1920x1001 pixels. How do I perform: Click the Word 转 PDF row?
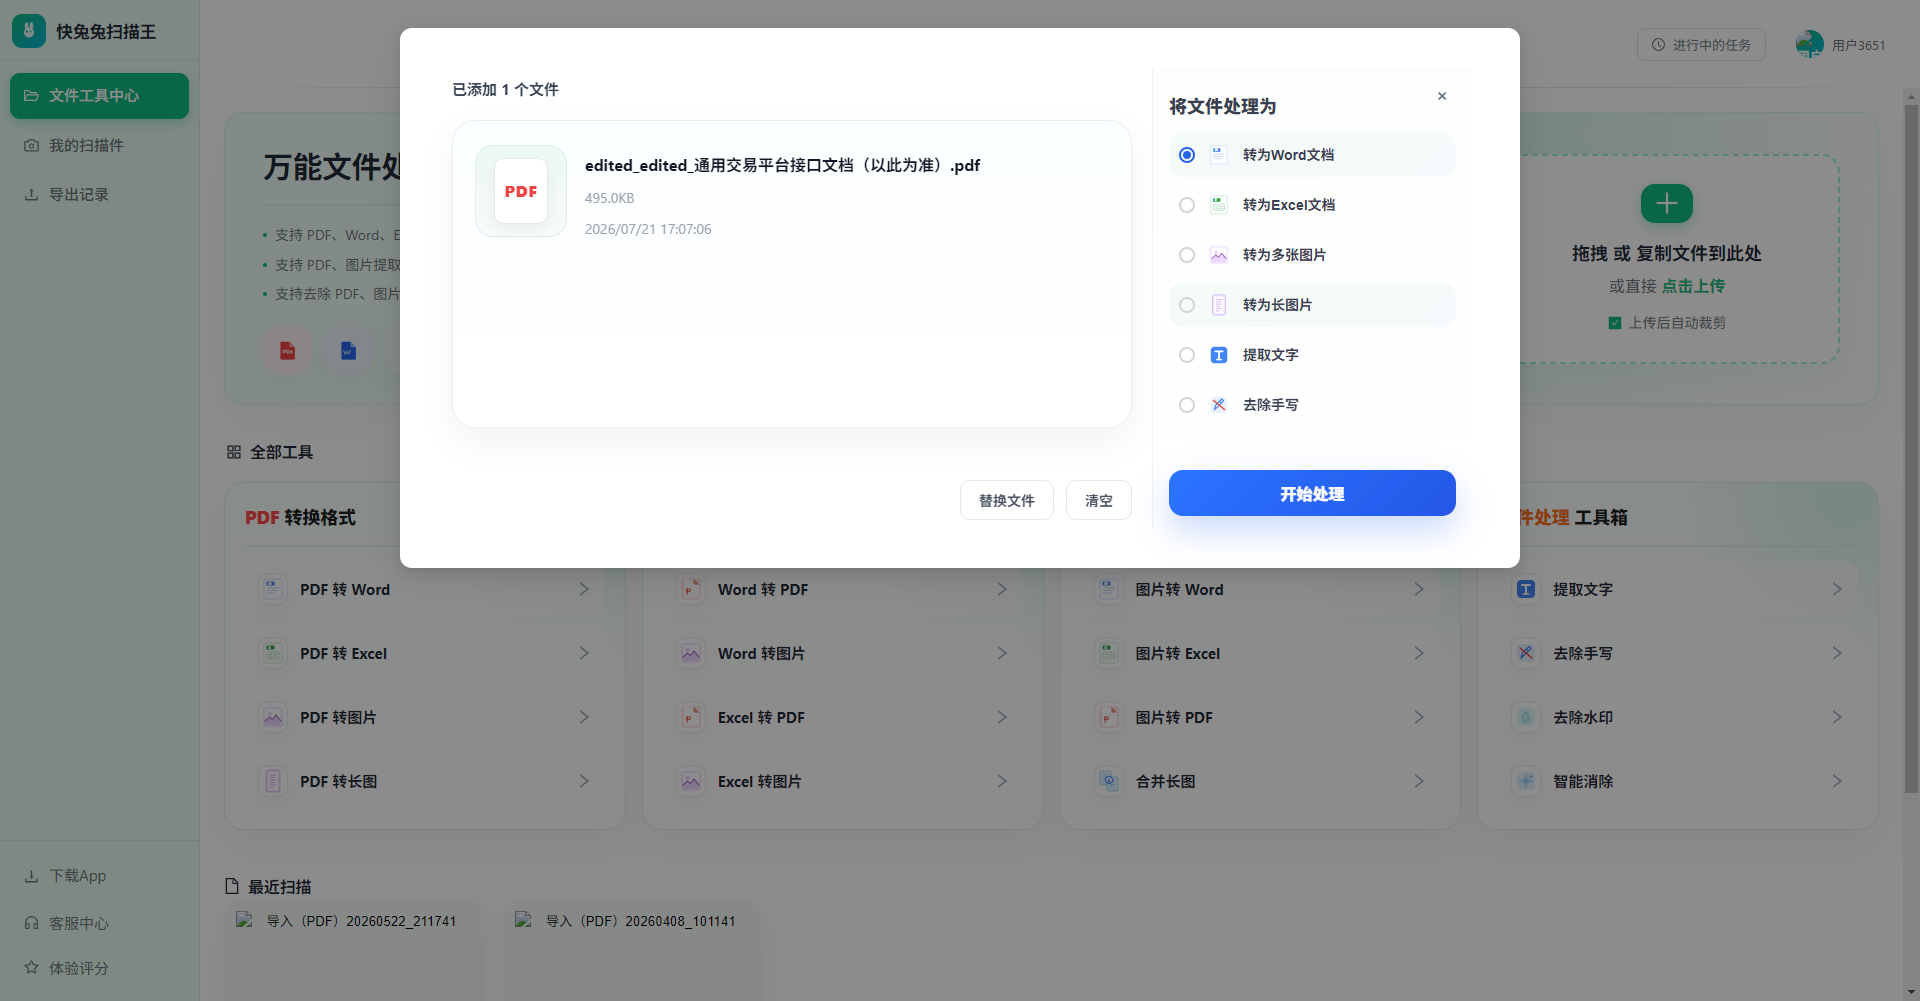[842, 590]
